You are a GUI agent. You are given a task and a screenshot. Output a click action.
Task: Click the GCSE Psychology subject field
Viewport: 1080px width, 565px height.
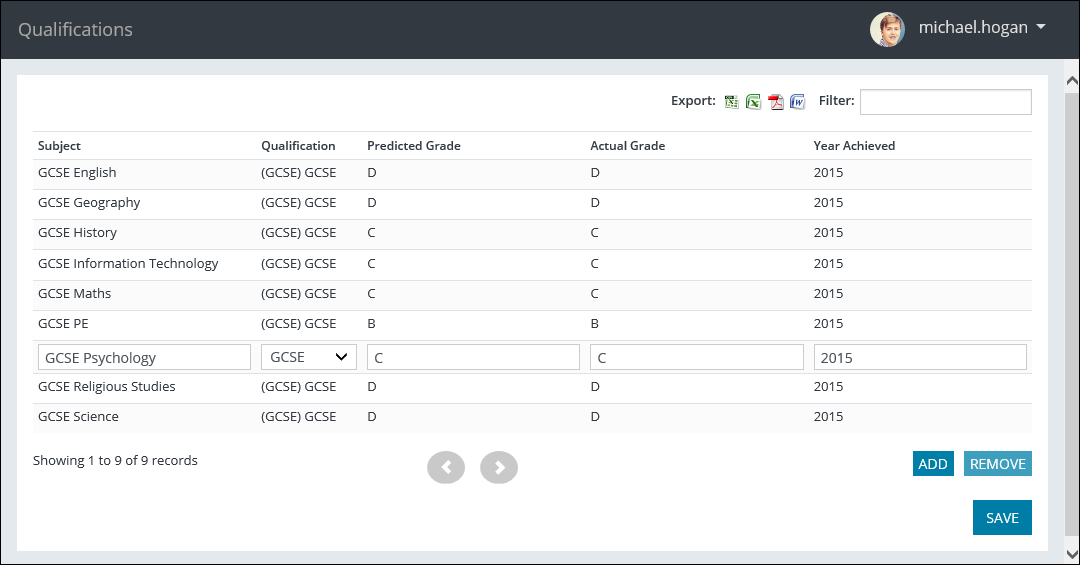tap(144, 357)
